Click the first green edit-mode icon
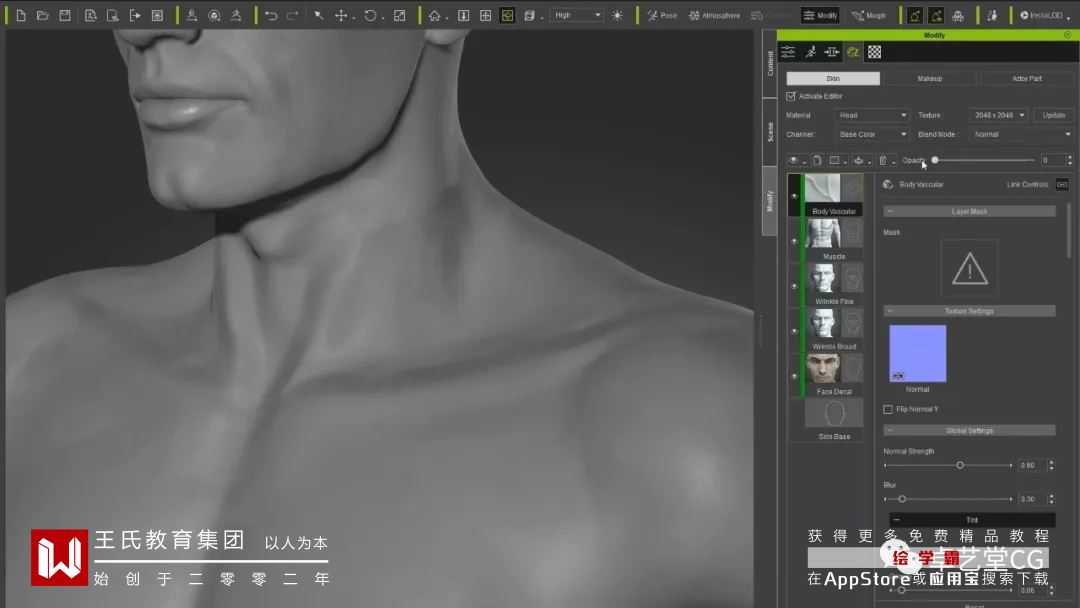The height and width of the screenshot is (608, 1080). pyautogui.click(x=915, y=15)
